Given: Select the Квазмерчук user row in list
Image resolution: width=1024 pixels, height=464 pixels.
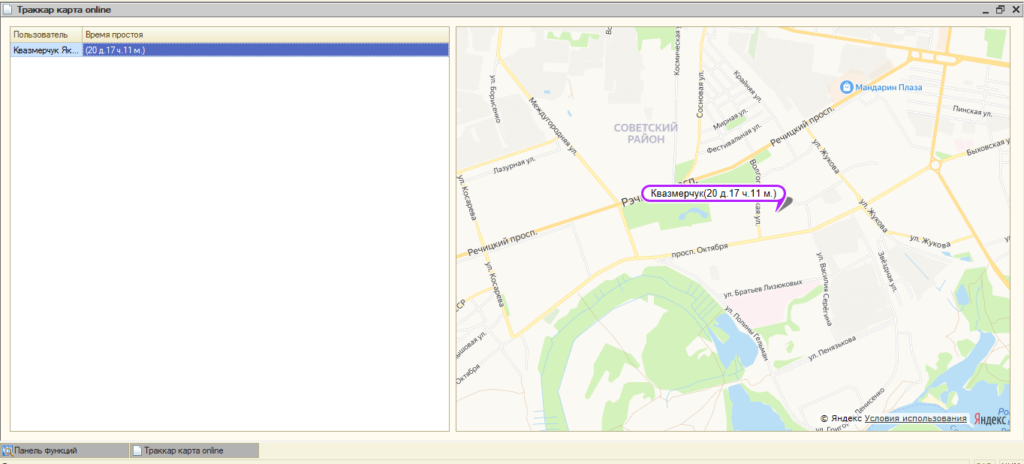Looking at the screenshot, I should [45, 49].
